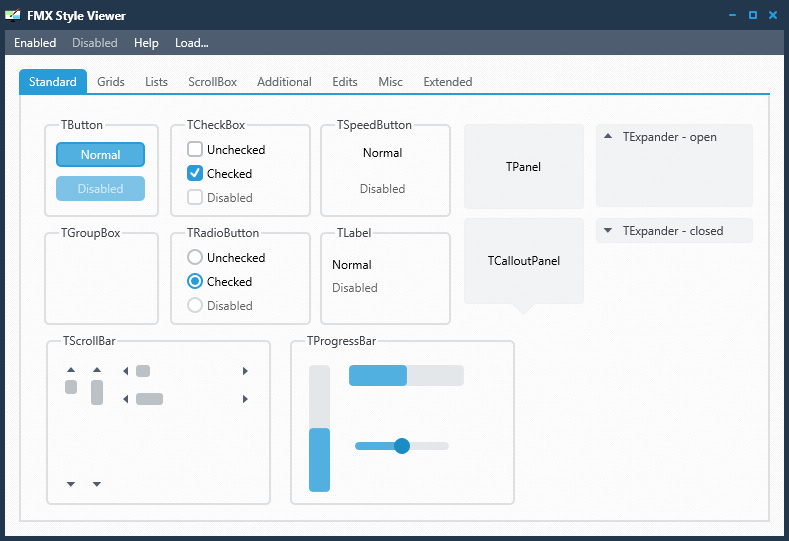Click the Load... menu item
789x541 pixels.
[x=192, y=43]
